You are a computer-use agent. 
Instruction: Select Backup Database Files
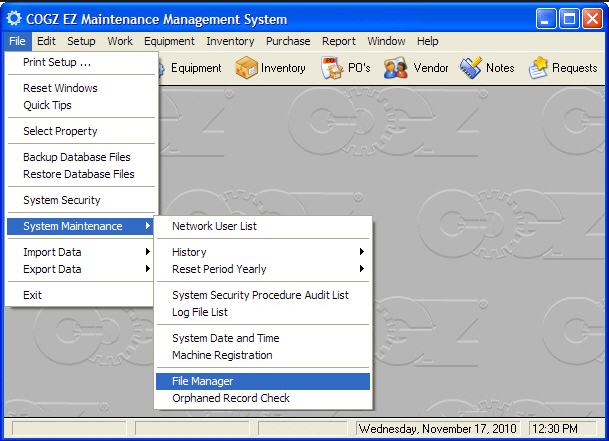tap(76, 157)
